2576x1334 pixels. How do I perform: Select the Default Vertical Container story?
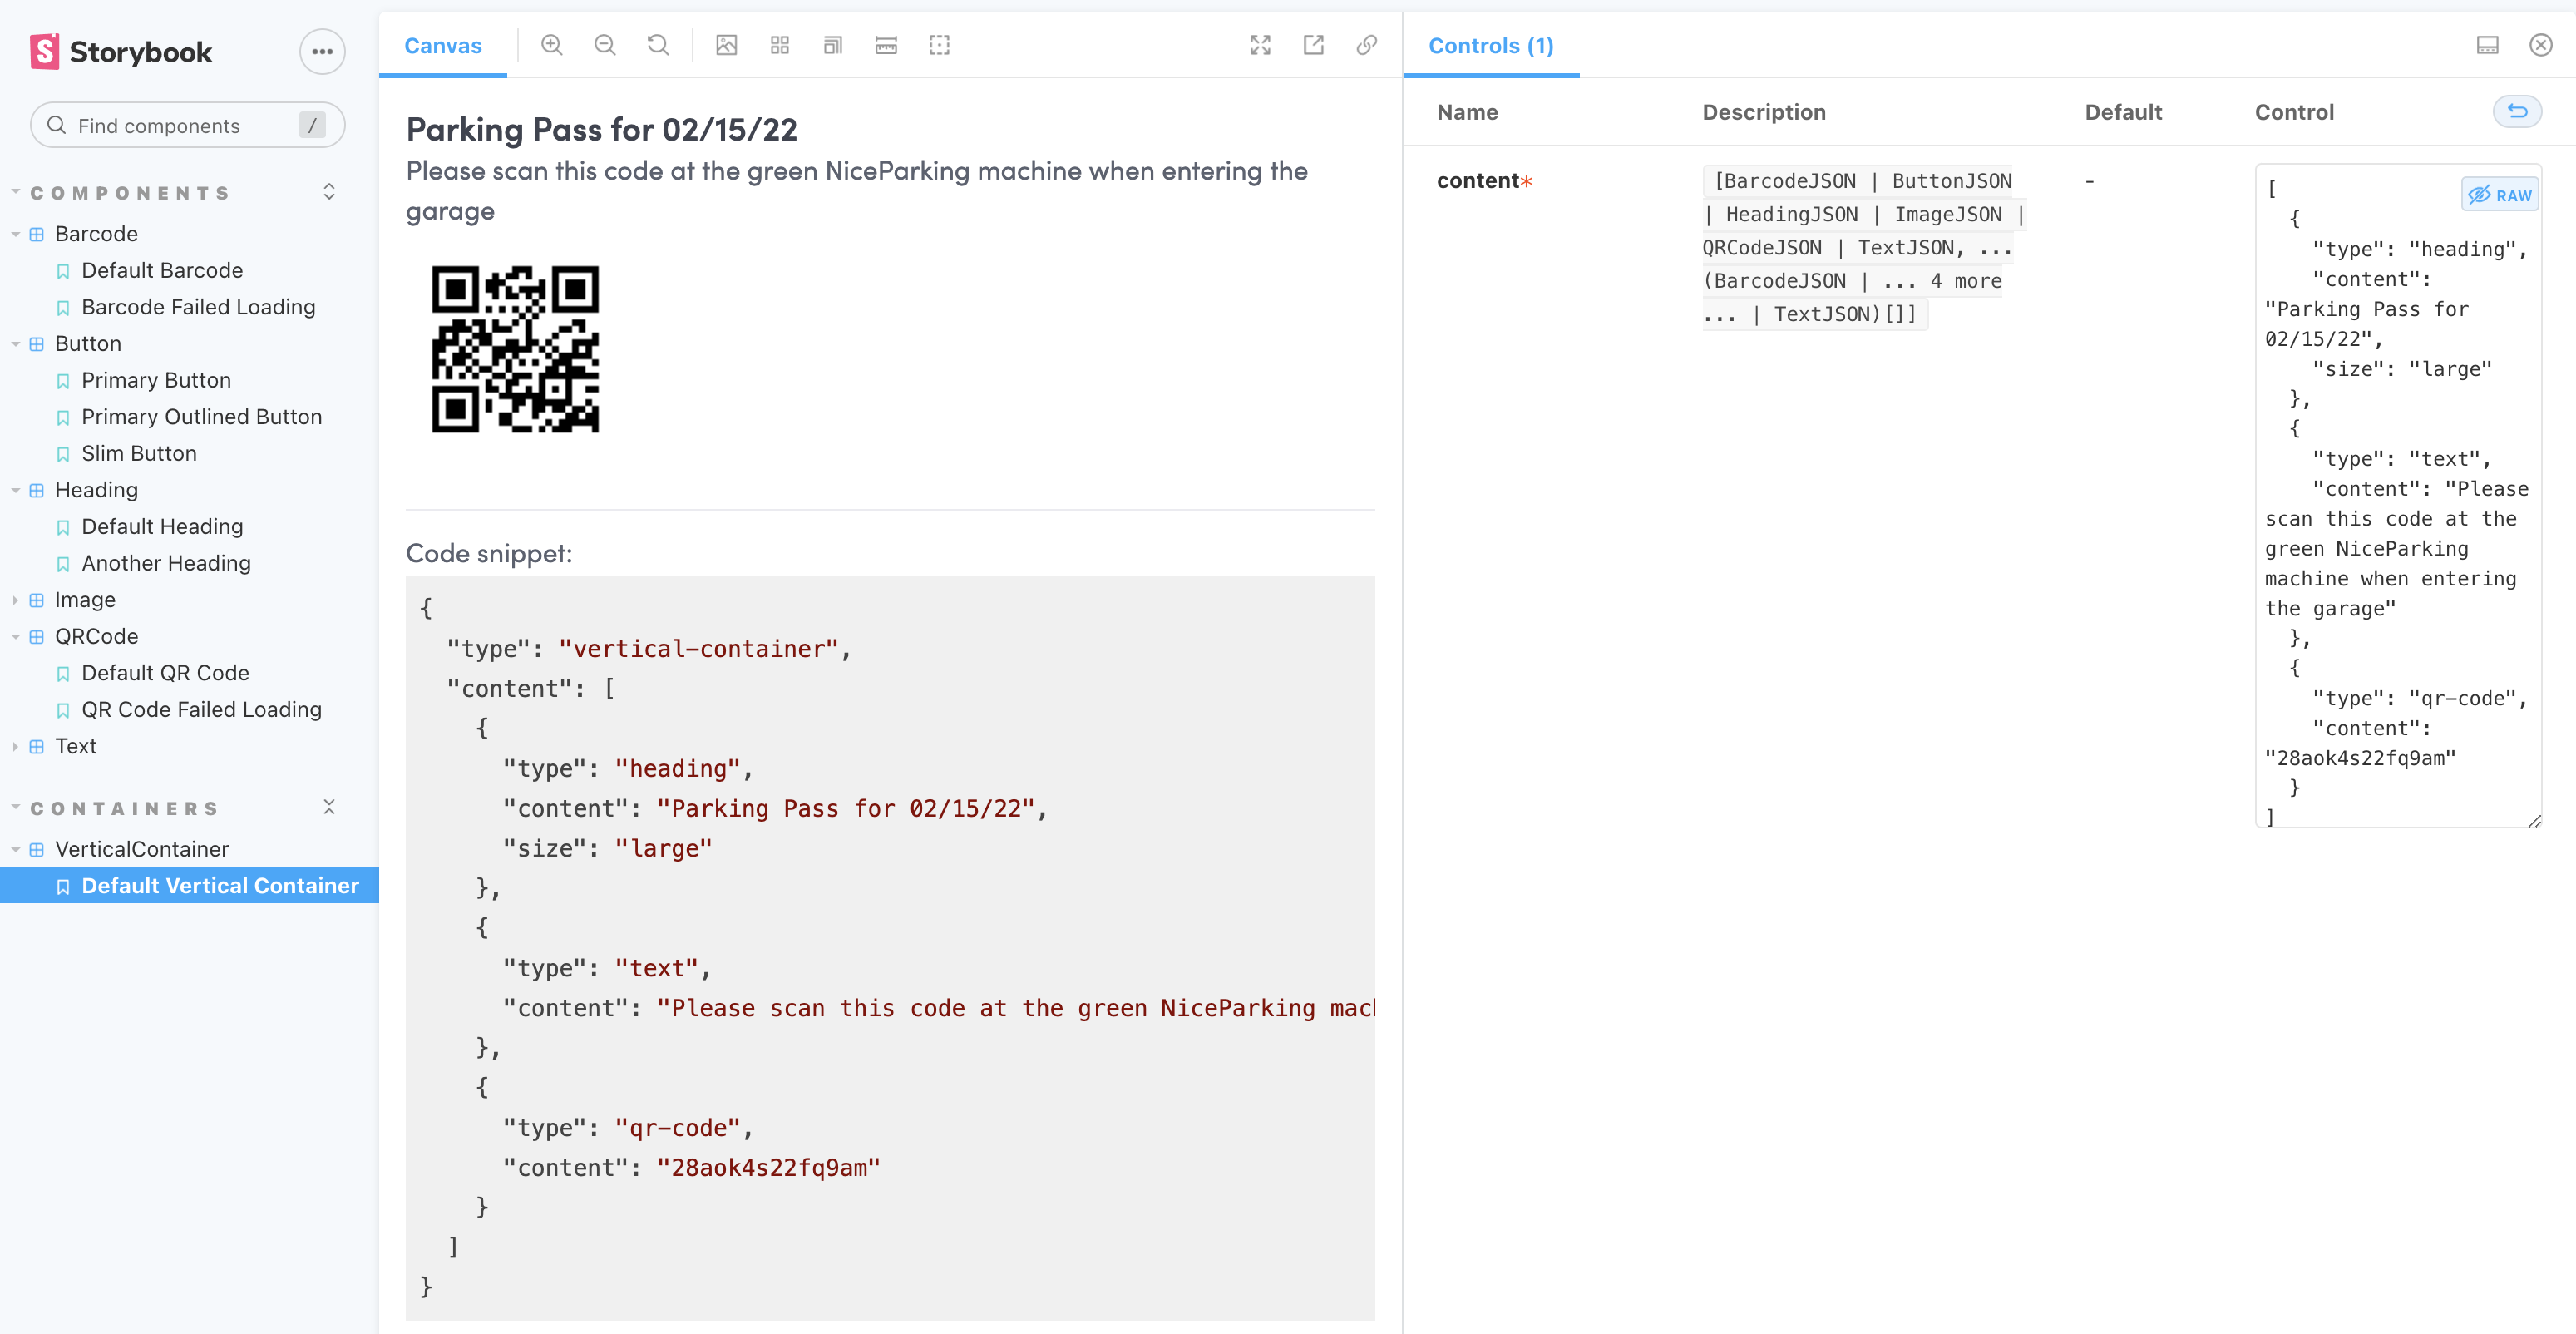click(x=190, y=885)
